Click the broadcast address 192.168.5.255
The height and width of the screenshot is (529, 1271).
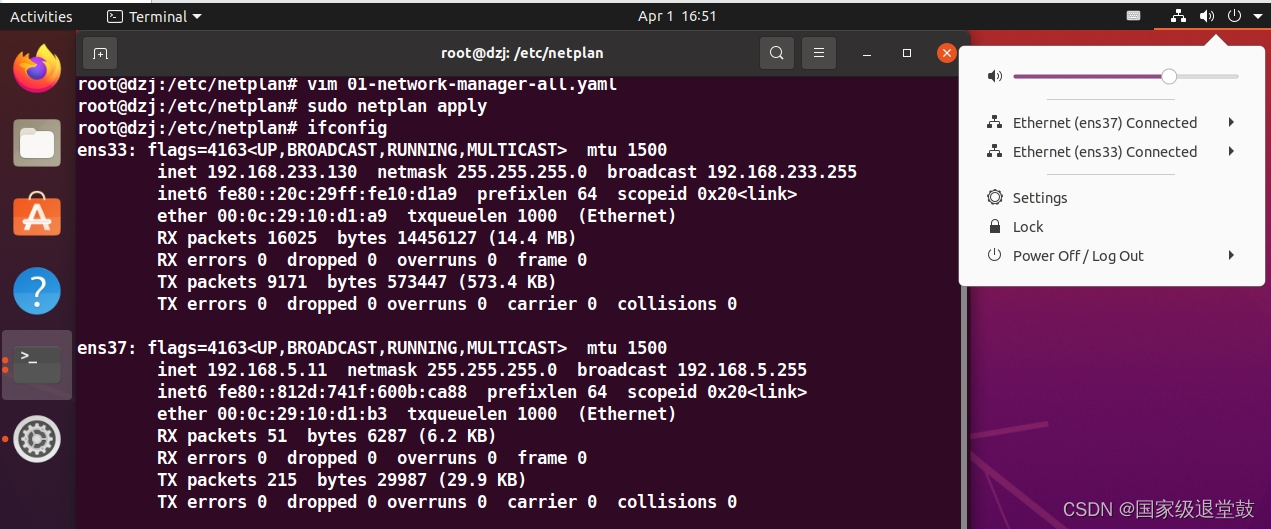point(742,370)
